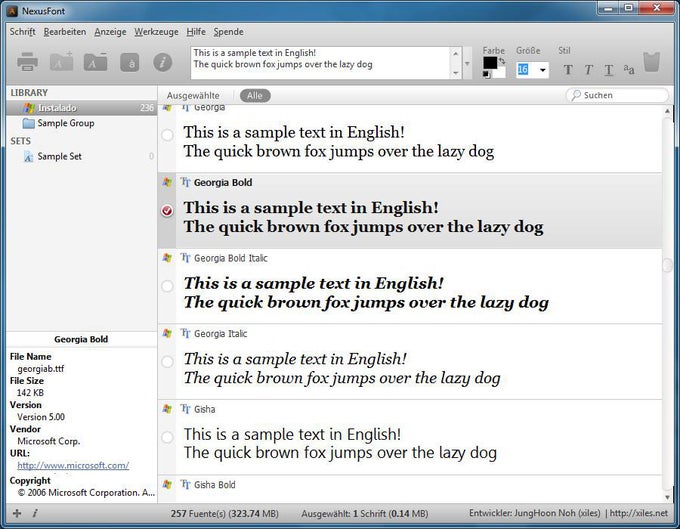Open the Bearbeiten menu
This screenshot has height=529, width=680.
point(65,32)
